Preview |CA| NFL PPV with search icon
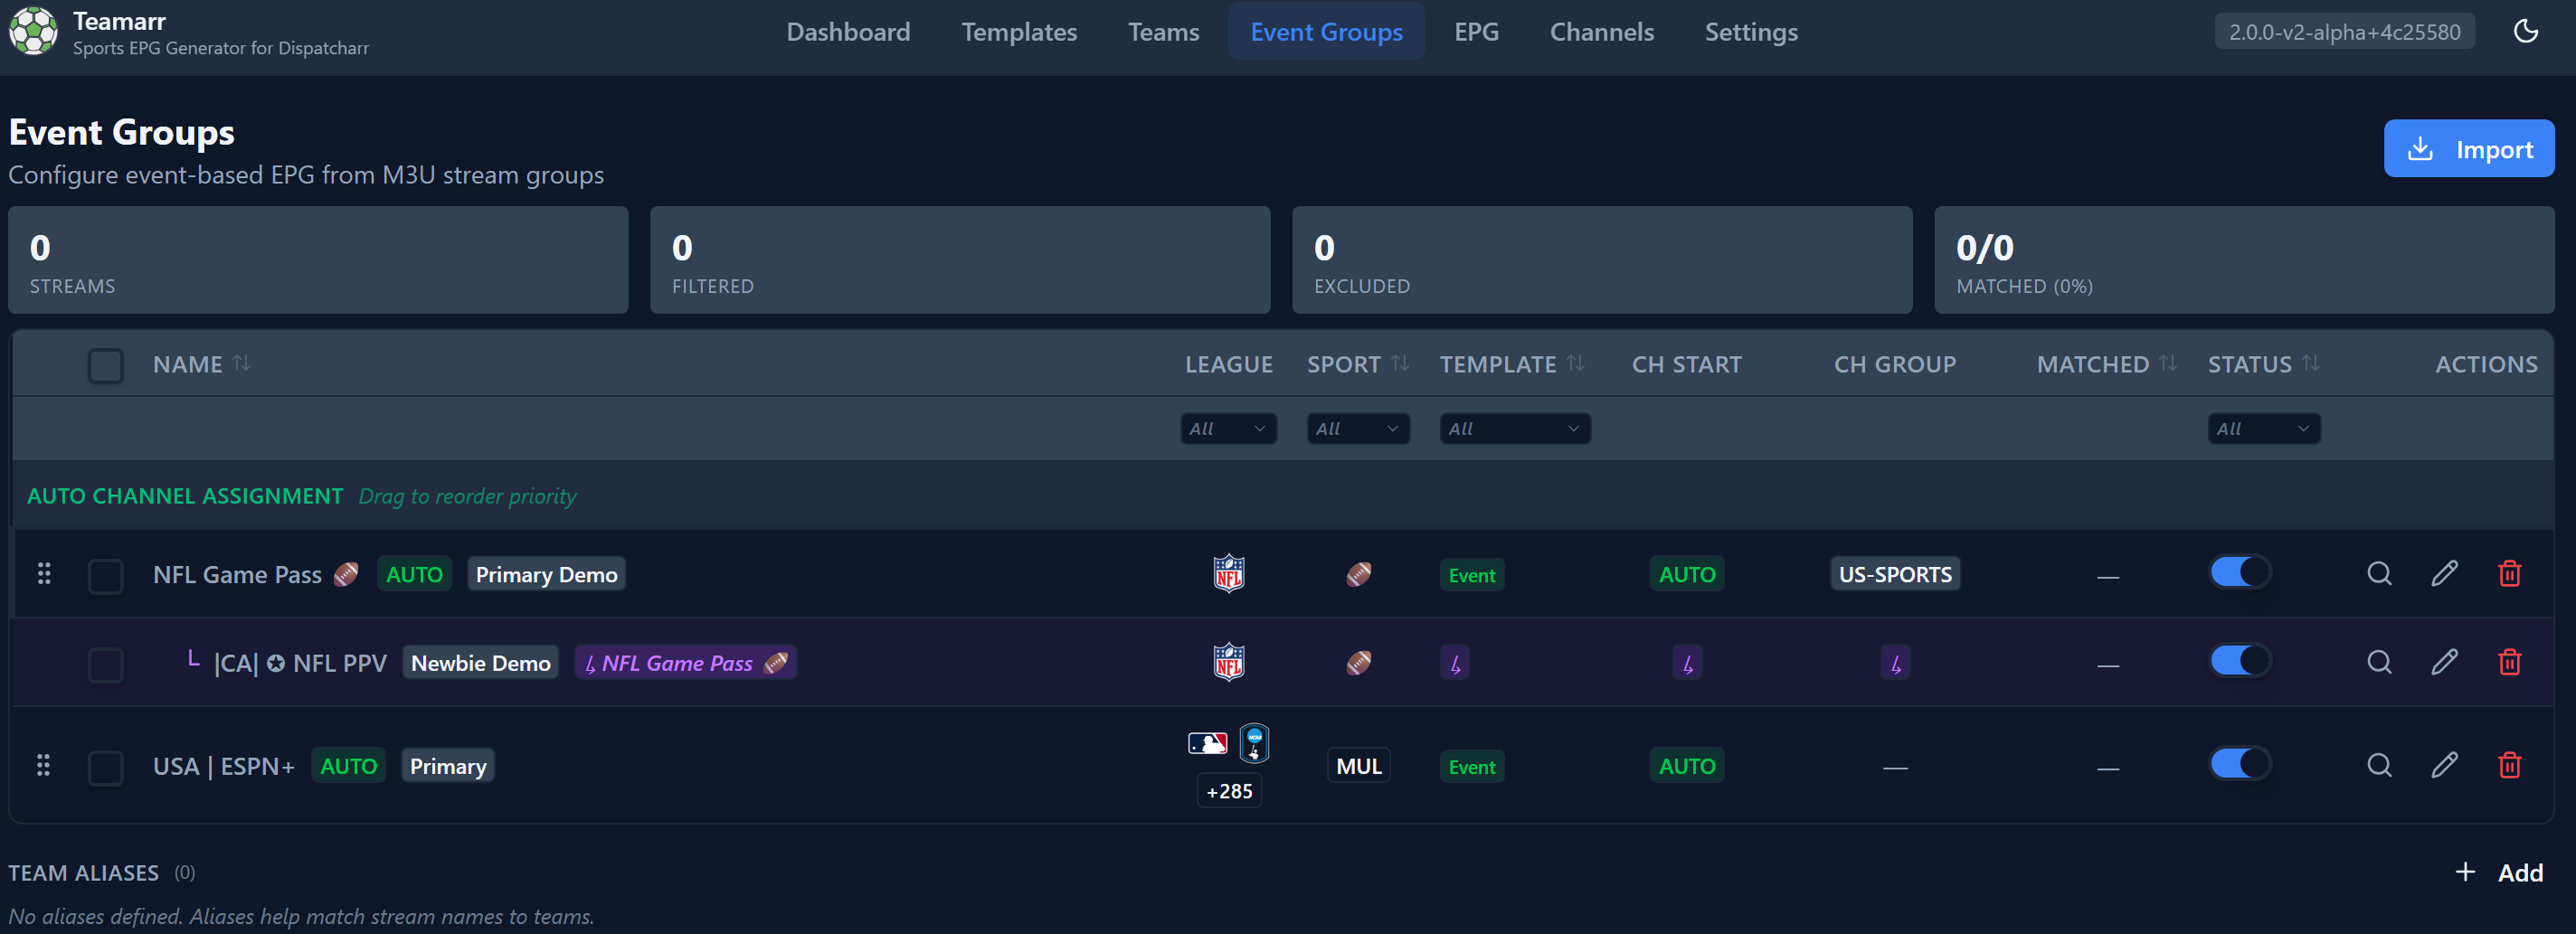The width and height of the screenshot is (2576, 934). pos(2379,662)
